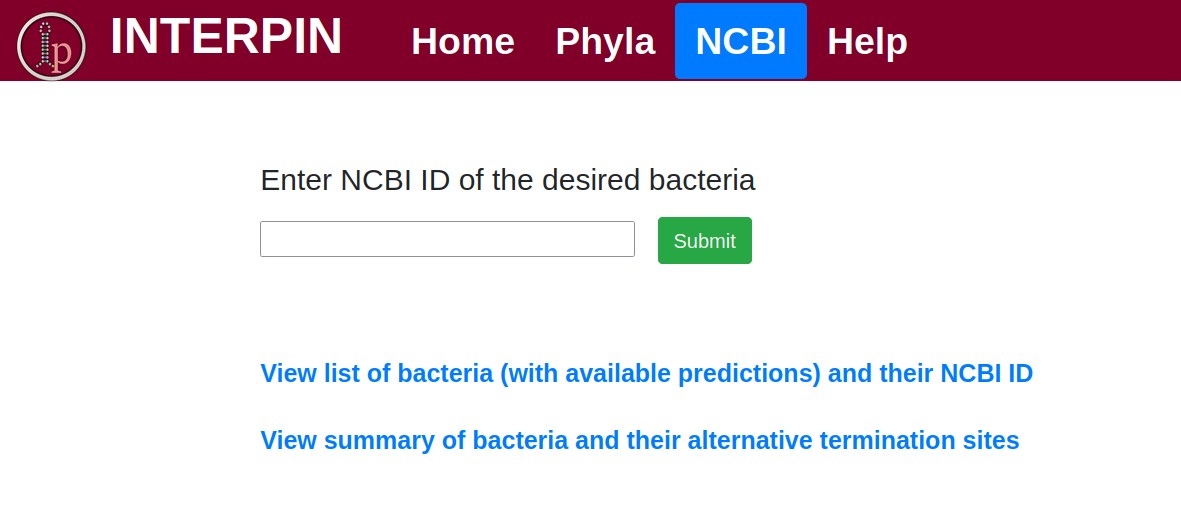
Task: Open the bacteria and NCBI ID list link
Action: [x=646, y=373]
